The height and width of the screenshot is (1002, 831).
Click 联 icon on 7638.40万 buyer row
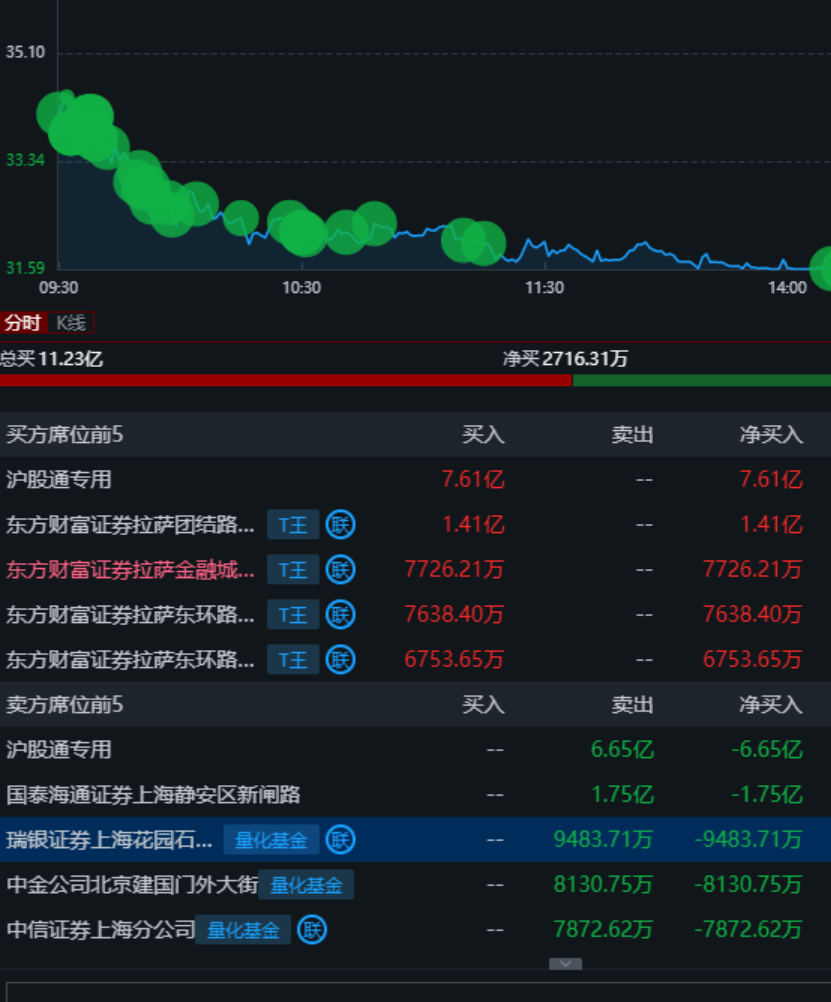pyautogui.click(x=340, y=615)
